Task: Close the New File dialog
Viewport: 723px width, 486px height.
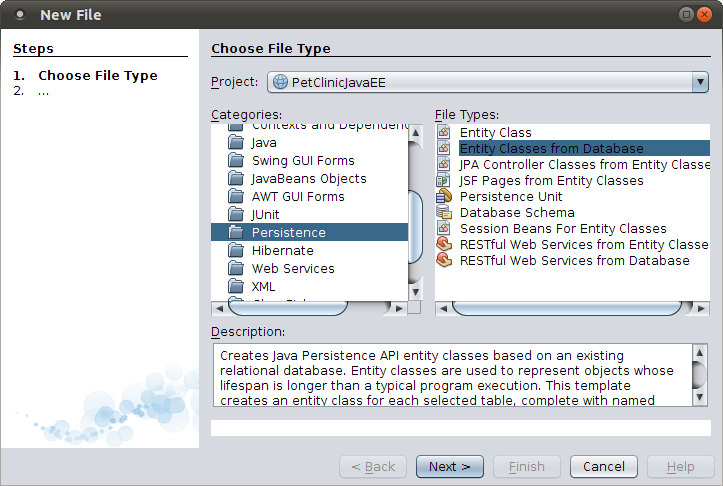Action: click(704, 15)
